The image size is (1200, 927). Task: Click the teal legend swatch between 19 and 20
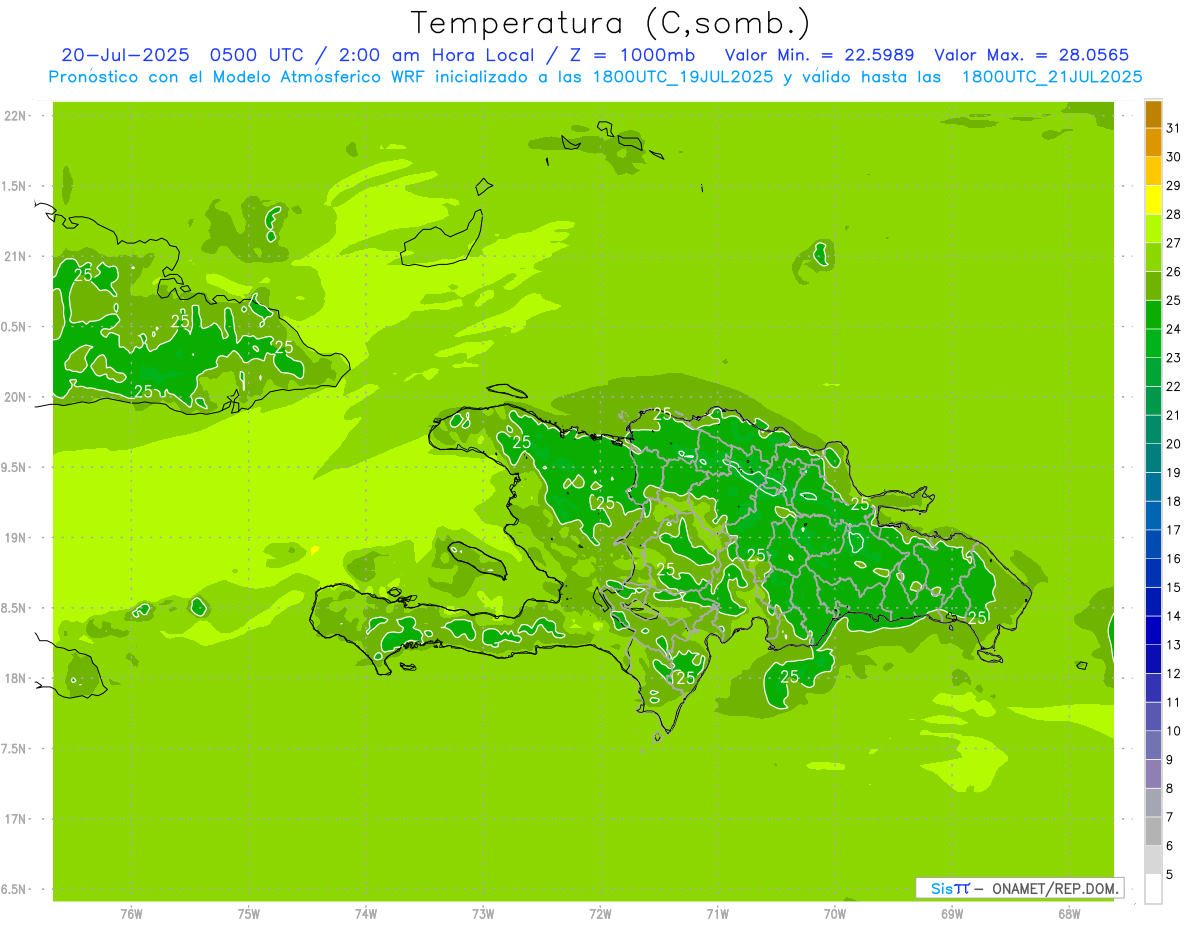tap(1153, 458)
